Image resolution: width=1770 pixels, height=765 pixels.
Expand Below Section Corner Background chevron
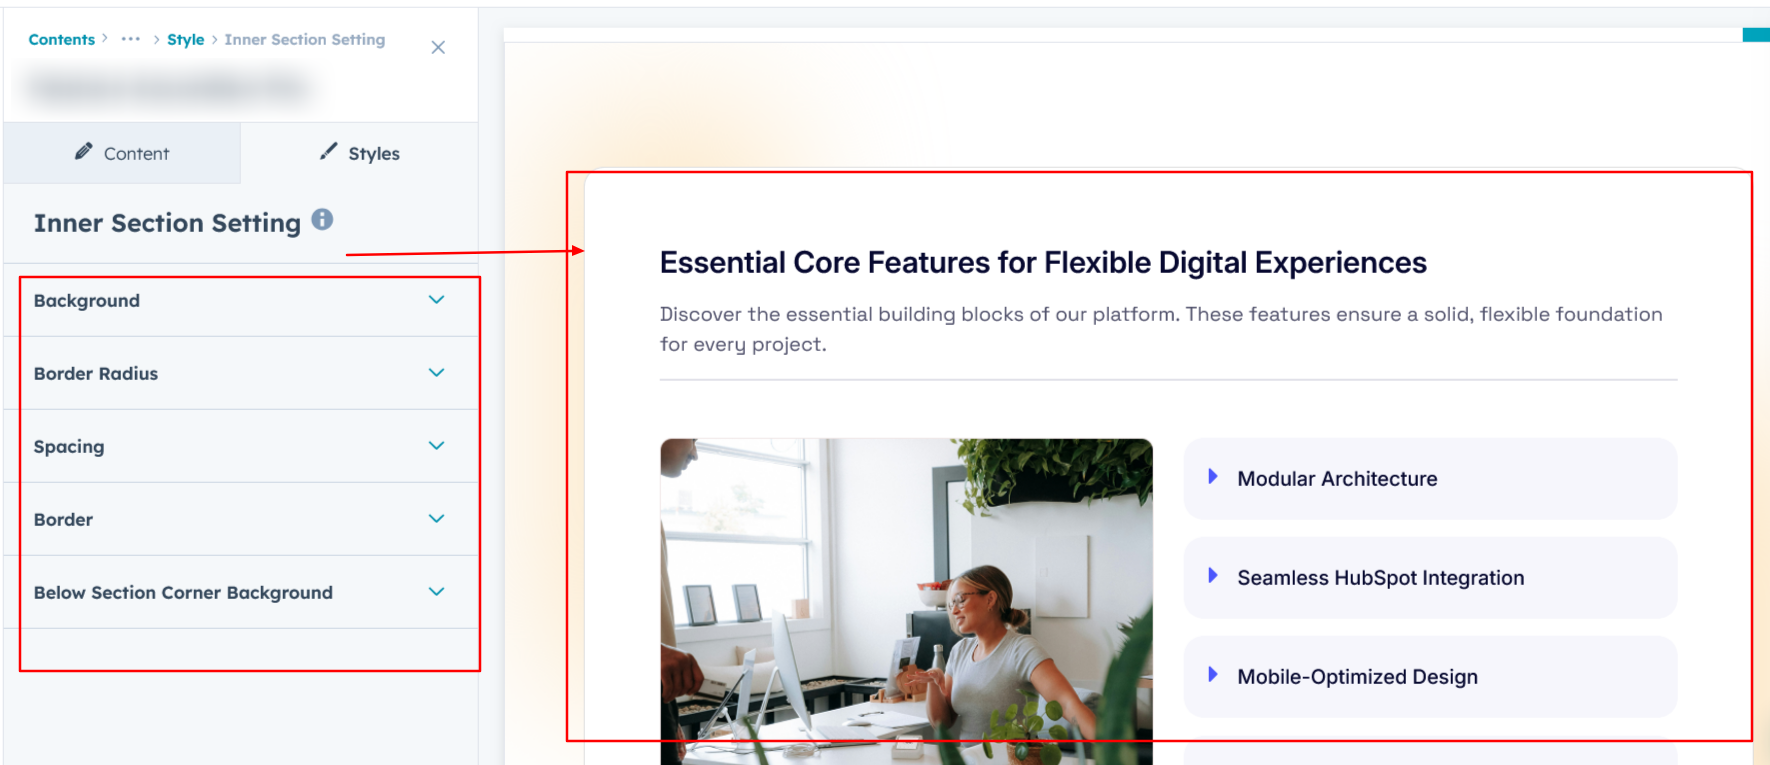tap(437, 592)
